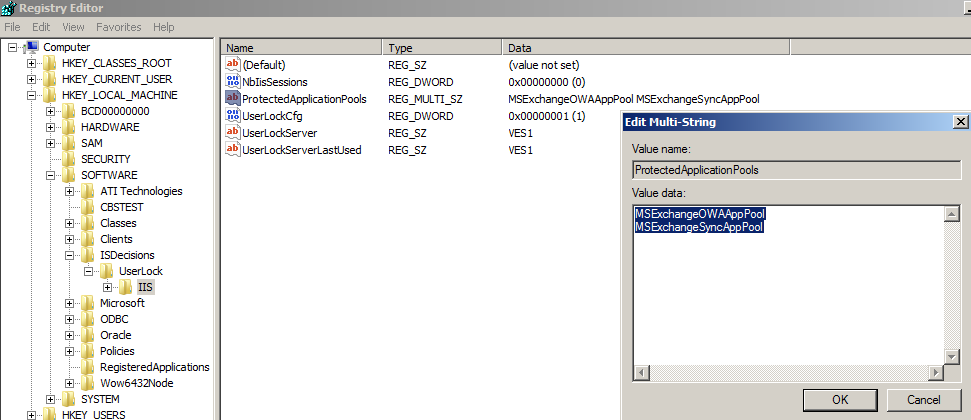Select the UserLockCfg value name
Screen dimensions: 971x420
pos(272,116)
